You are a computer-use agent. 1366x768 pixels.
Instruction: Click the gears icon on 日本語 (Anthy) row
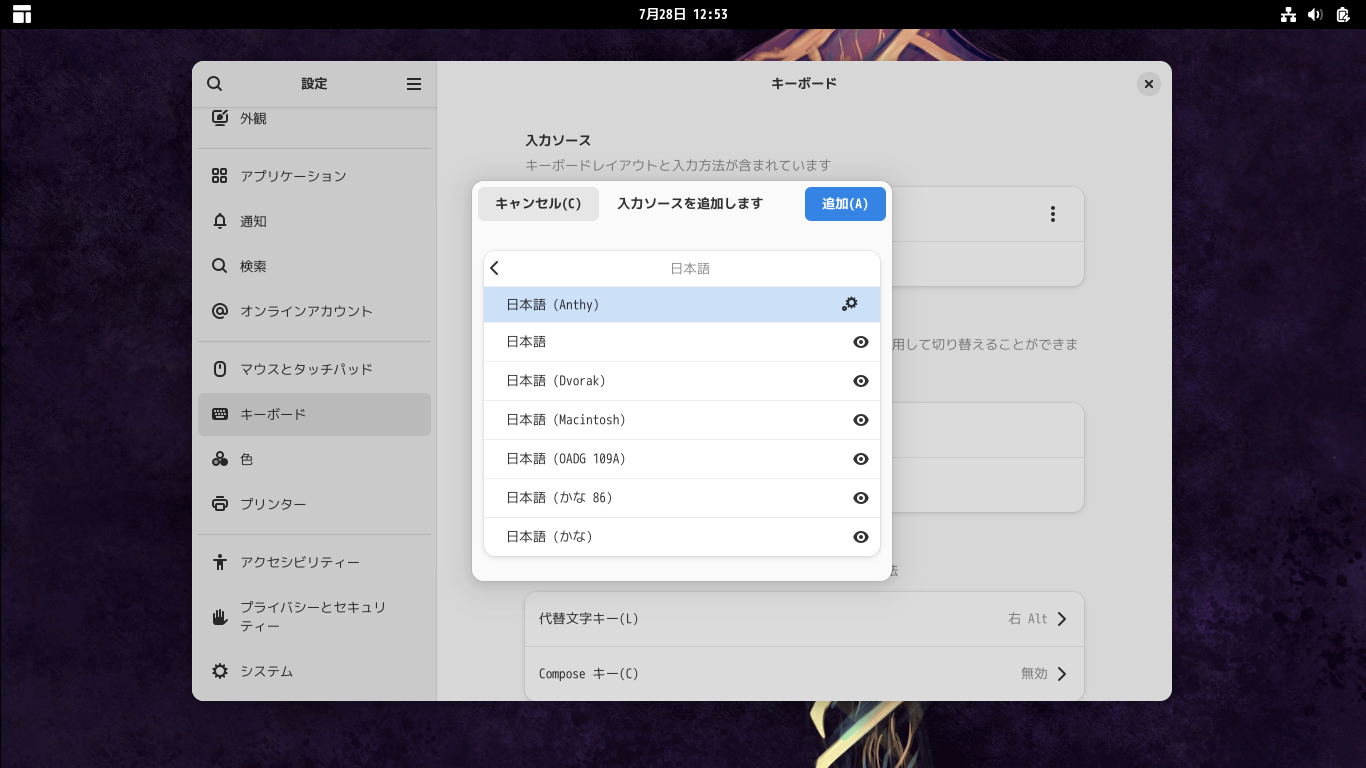pos(850,304)
